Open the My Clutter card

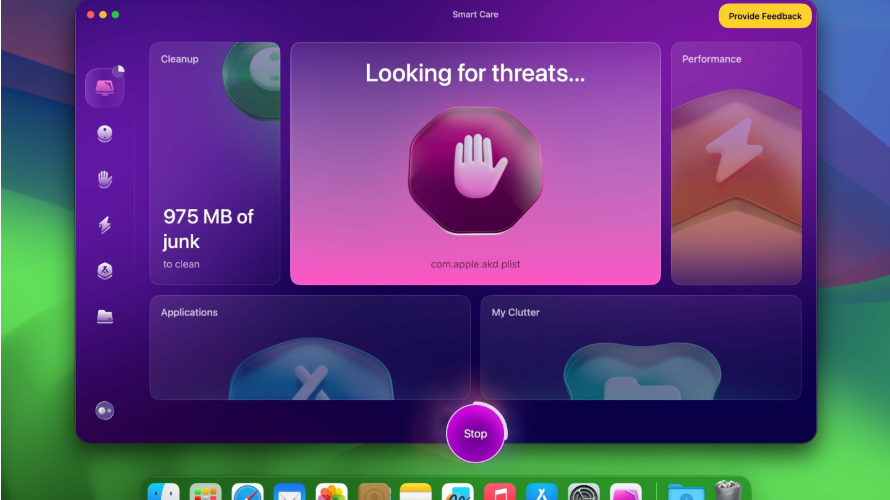pyautogui.click(x=641, y=347)
